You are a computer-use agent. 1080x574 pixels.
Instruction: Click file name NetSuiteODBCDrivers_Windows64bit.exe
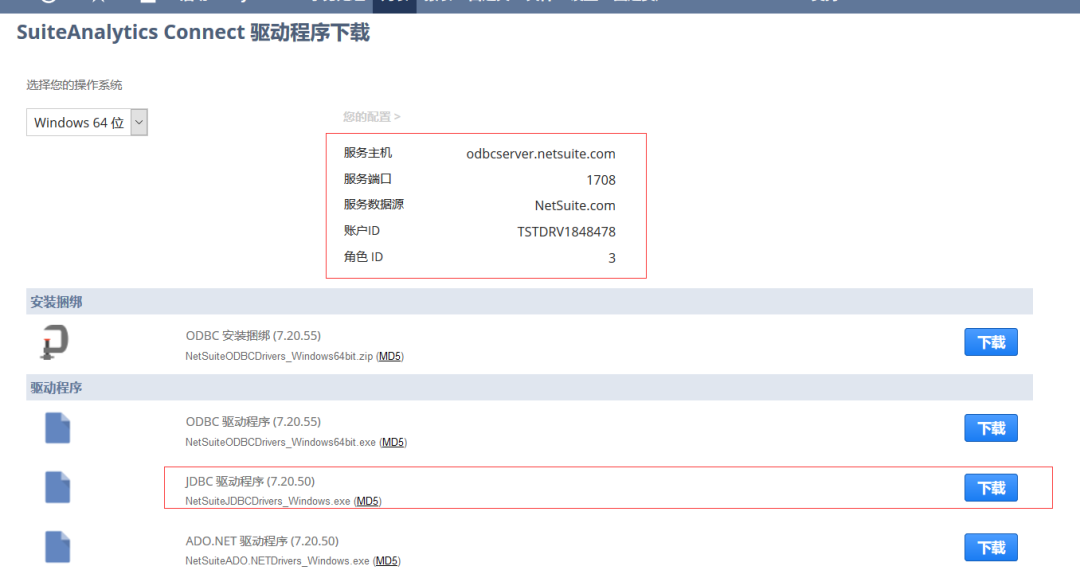(280, 442)
